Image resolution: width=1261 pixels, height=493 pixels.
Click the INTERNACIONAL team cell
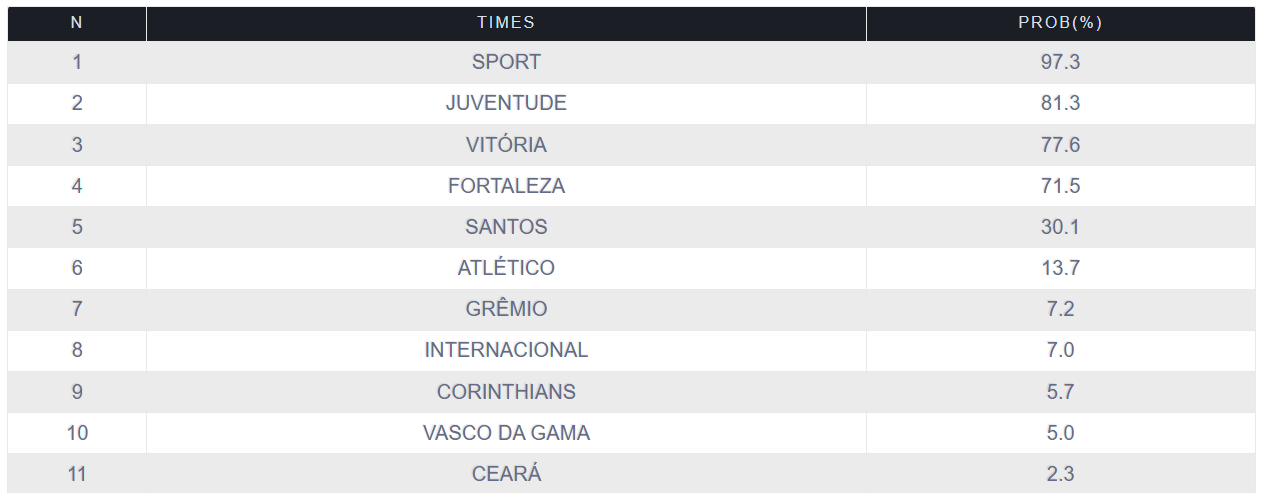tap(506, 350)
